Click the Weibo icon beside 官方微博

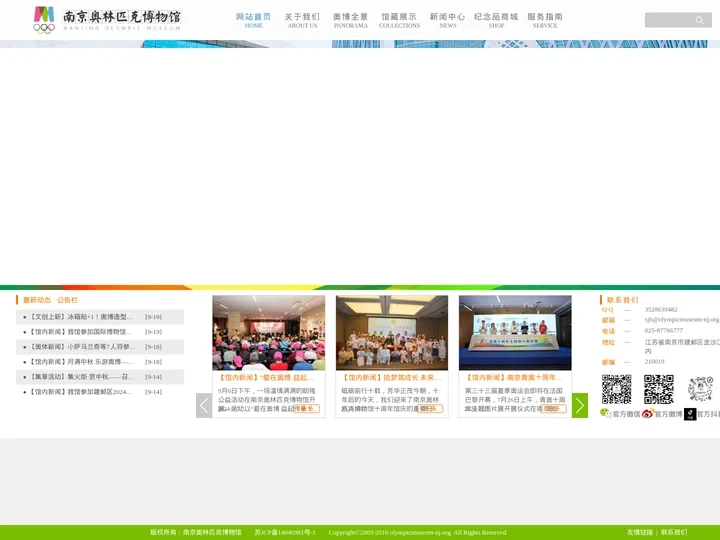648,414
